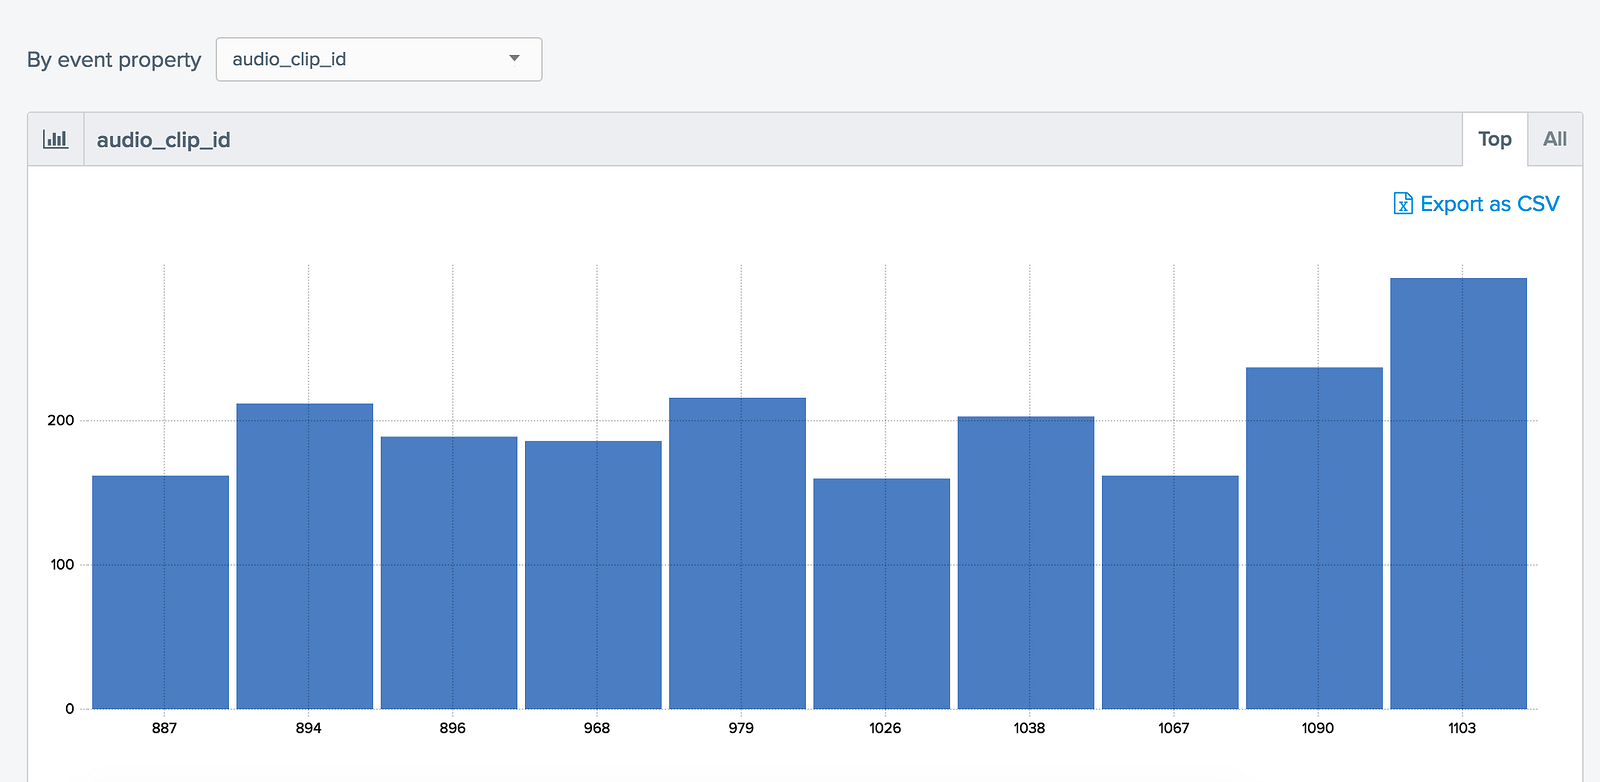Select the bar for clip 887

click(160, 592)
